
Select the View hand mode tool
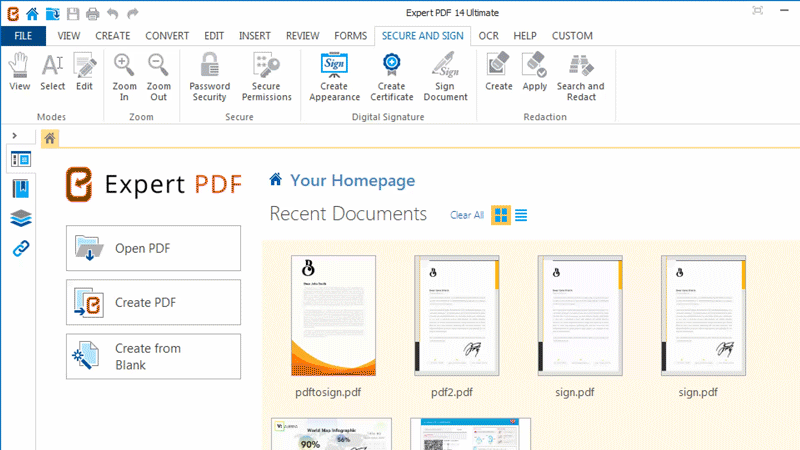(19, 71)
